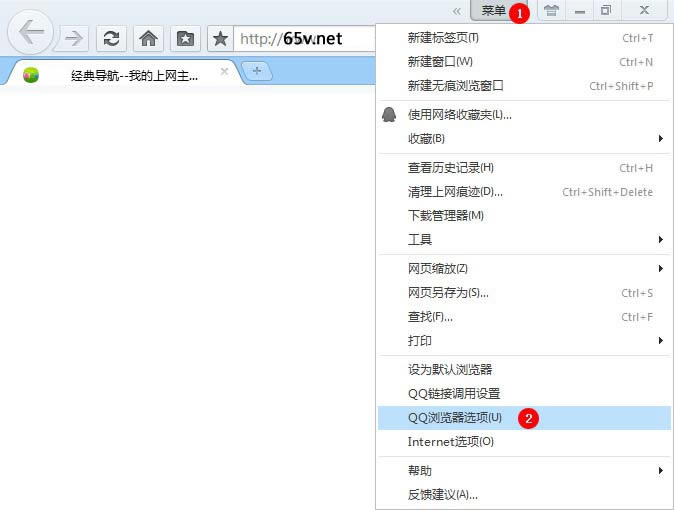Select 新建无痕浏览窗口 menu item

524,86
